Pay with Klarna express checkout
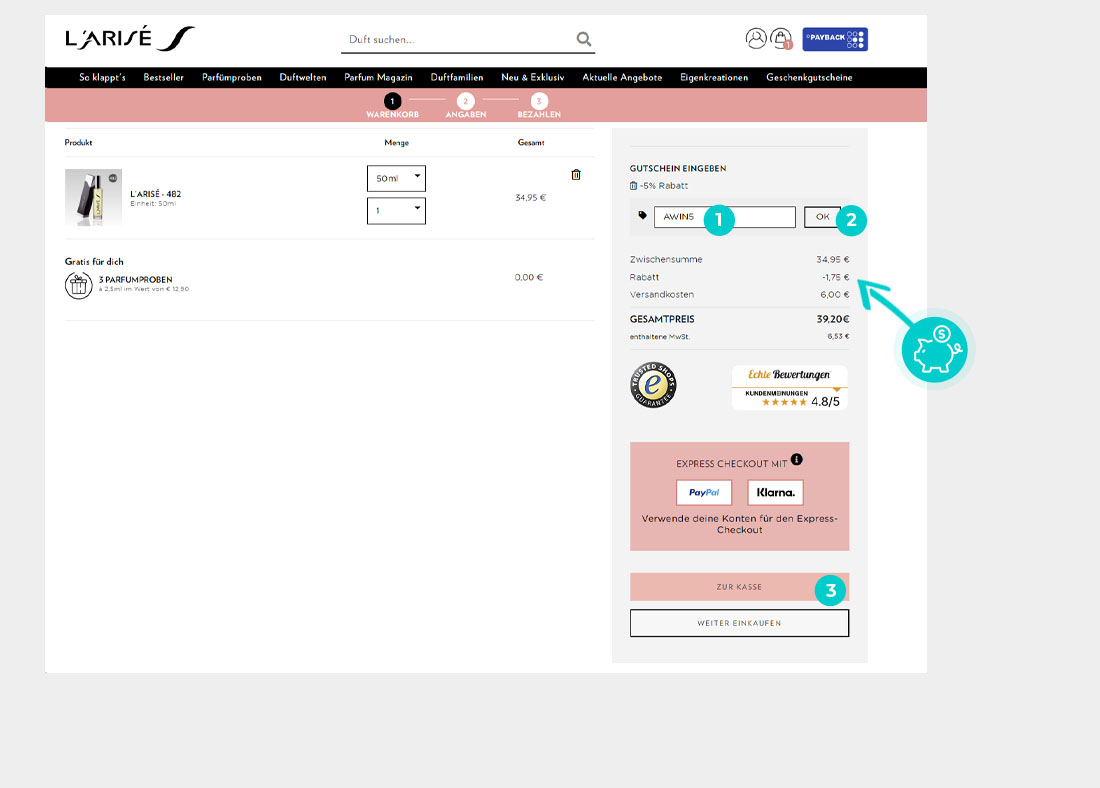The image size is (1100, 788). 775,493
